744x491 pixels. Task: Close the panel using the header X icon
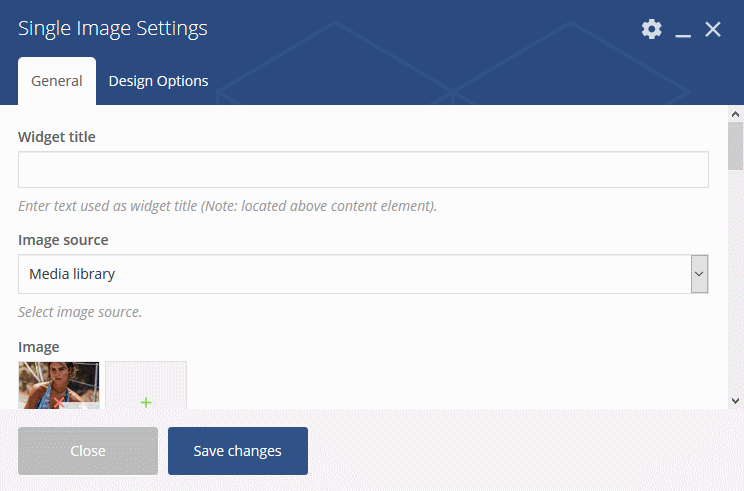pos(713,29)
